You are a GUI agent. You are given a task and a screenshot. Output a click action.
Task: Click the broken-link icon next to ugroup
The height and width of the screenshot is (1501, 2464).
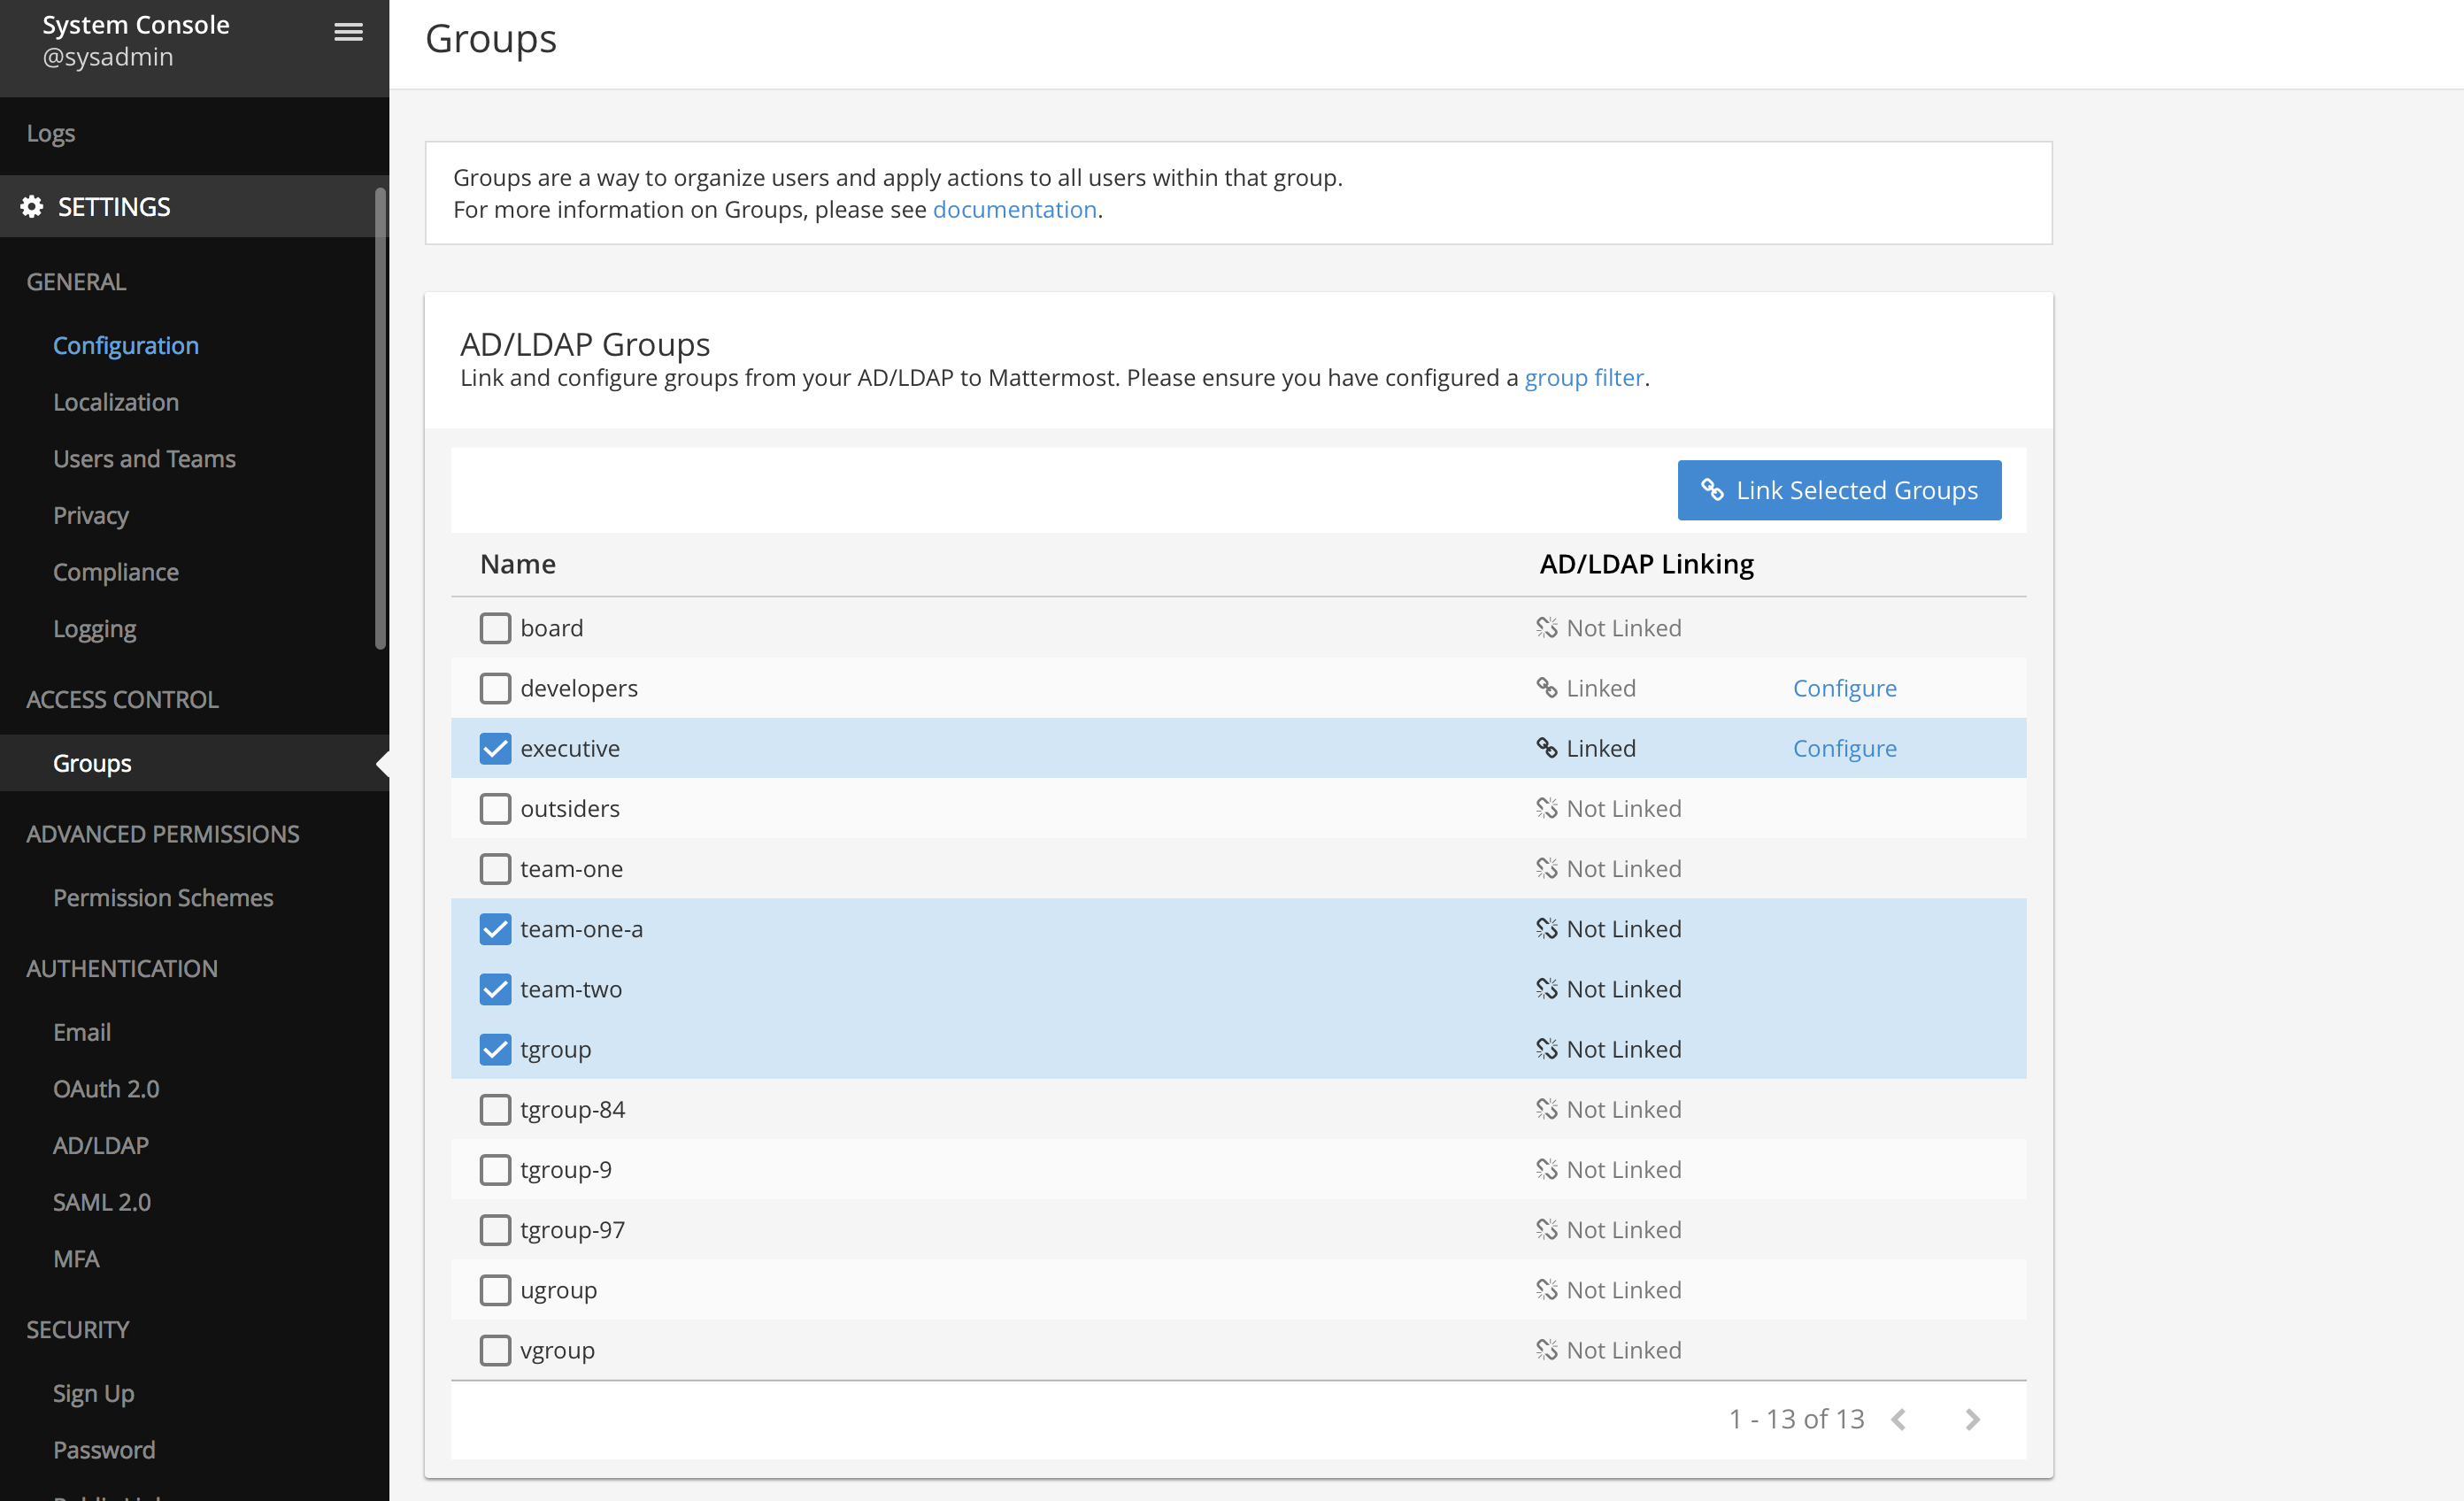[1546, 1289]
